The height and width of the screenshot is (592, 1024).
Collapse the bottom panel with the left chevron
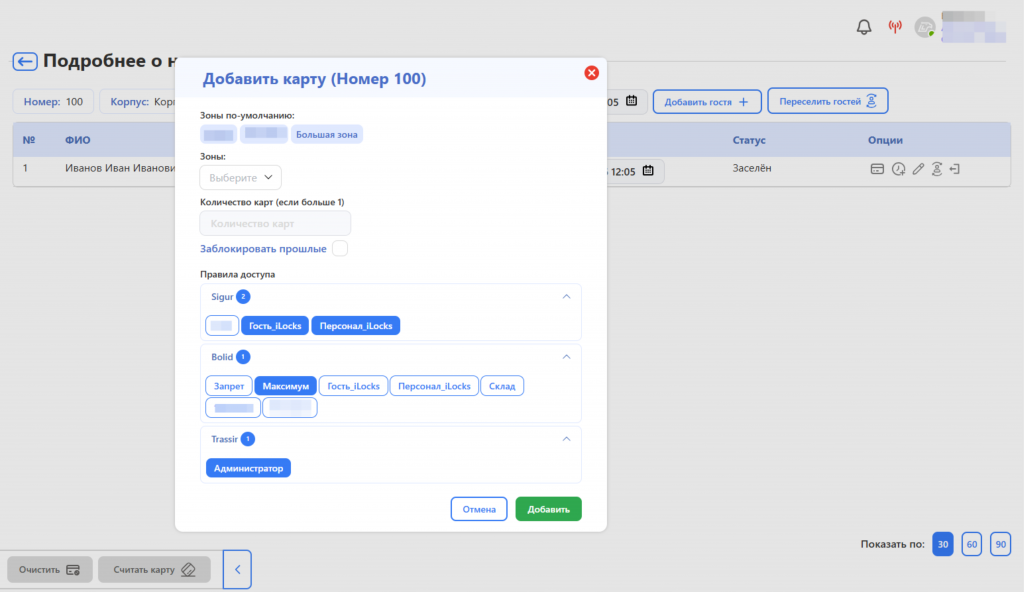(x=237, y=570)
